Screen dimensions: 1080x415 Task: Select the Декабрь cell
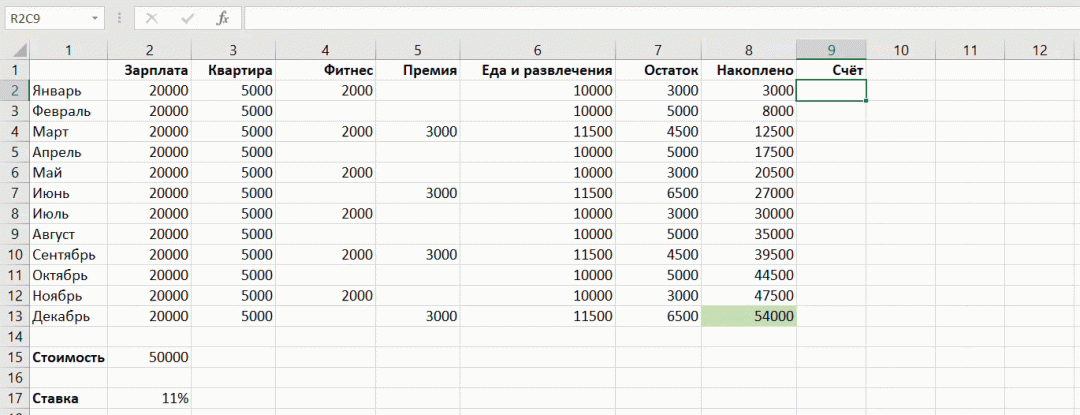point(68,317)
